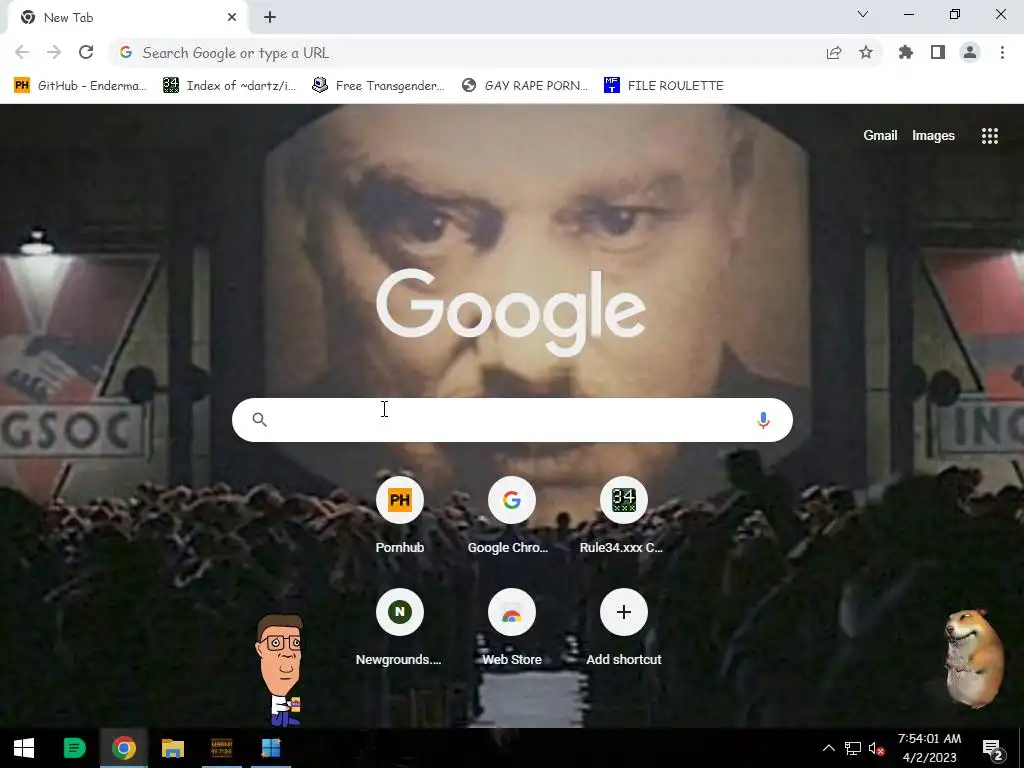Open the Google Chro... shortcut tile
The image size is (1024, 768).
(511, 517)
